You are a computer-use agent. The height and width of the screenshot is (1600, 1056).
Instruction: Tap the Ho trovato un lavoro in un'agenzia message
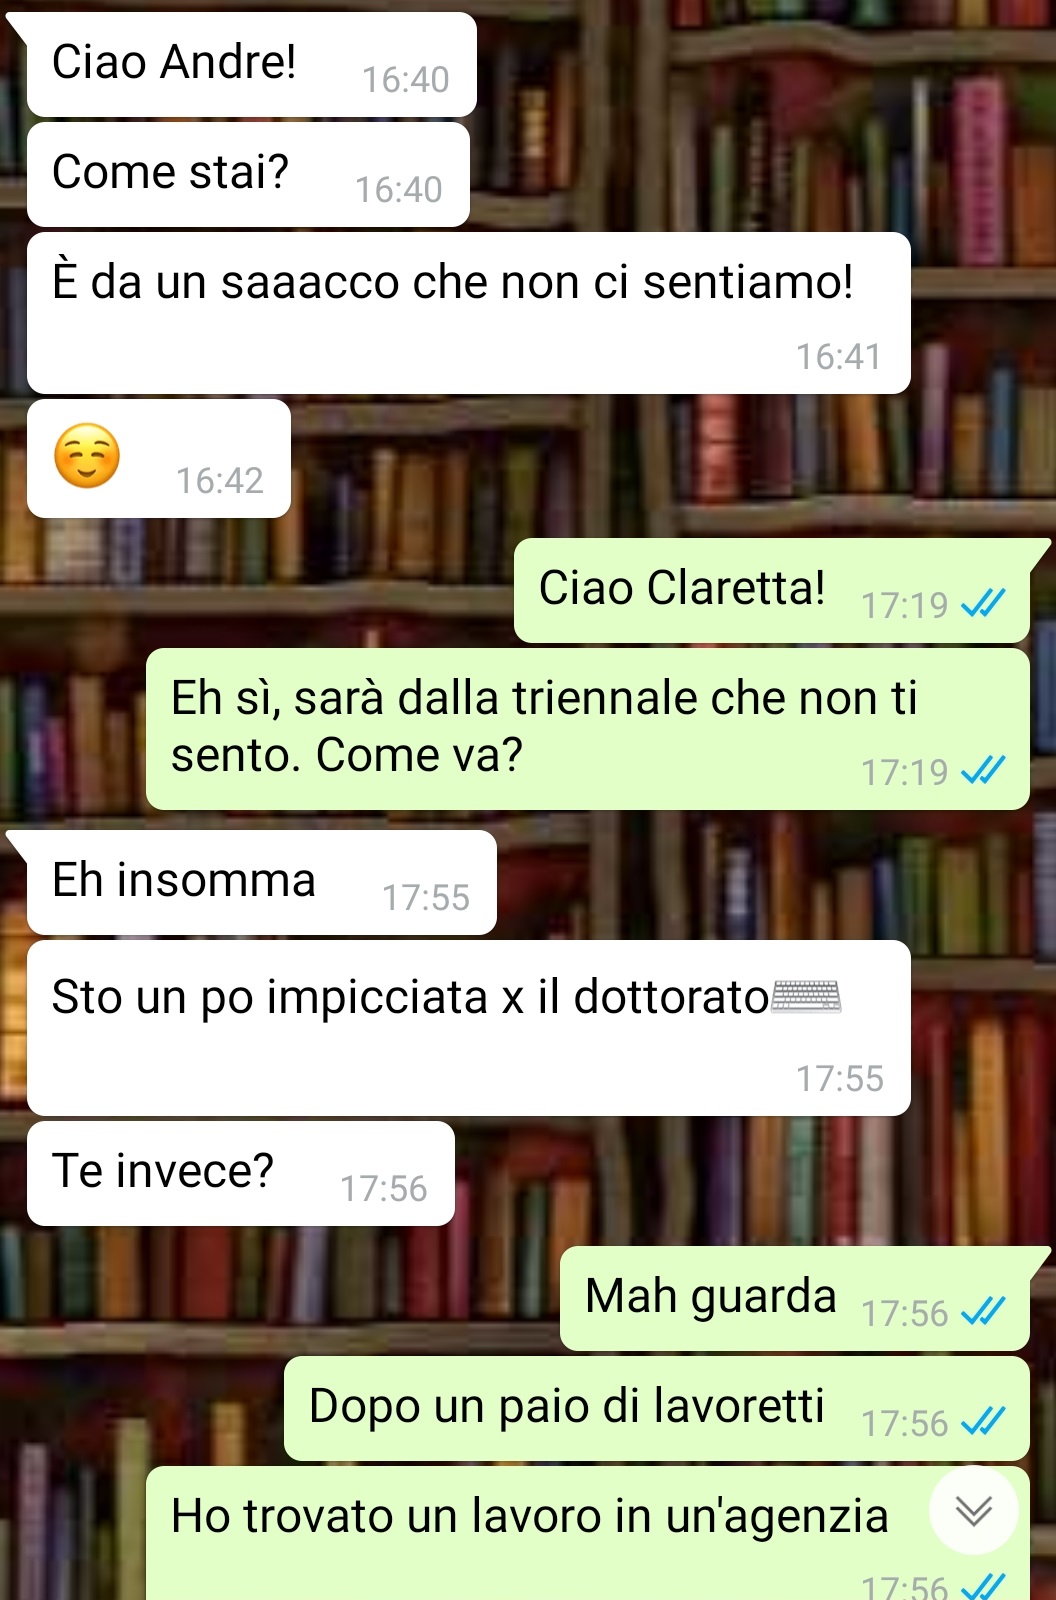click(x=588, y=1534)
